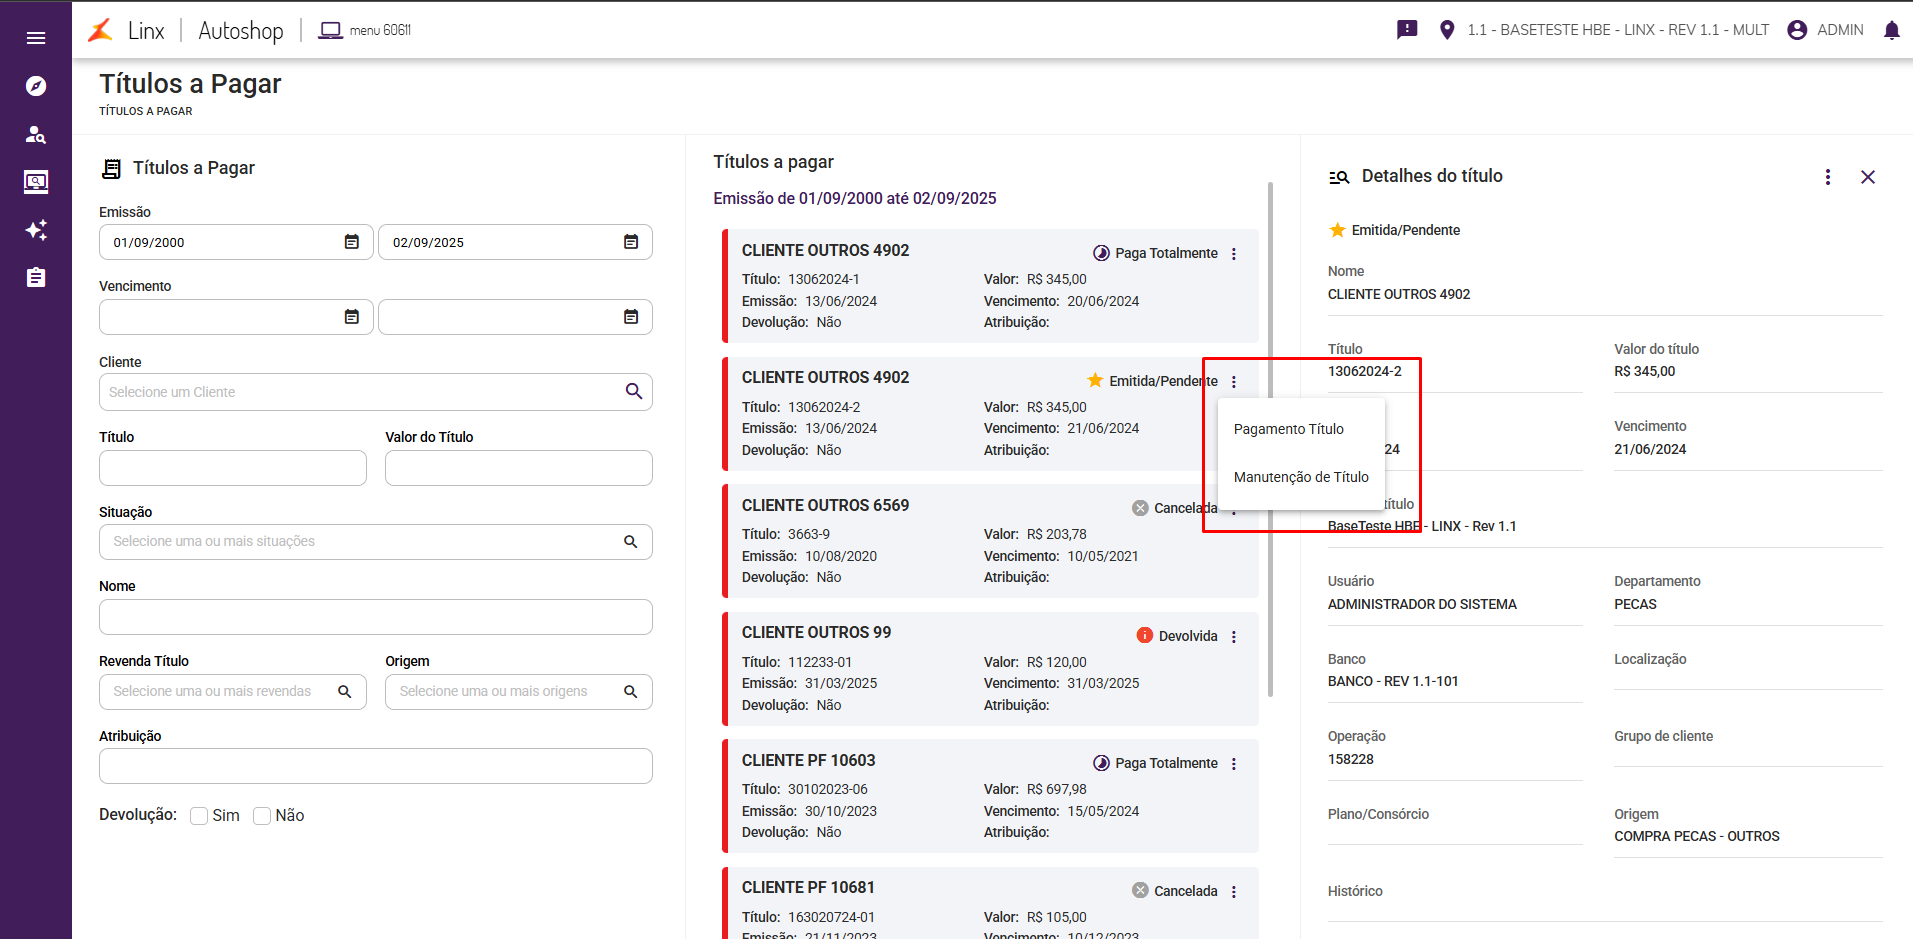Viewport: 1913px width, 939px height.
Task: Open the user search sidebar icon
Action: [x=36, y=134]
